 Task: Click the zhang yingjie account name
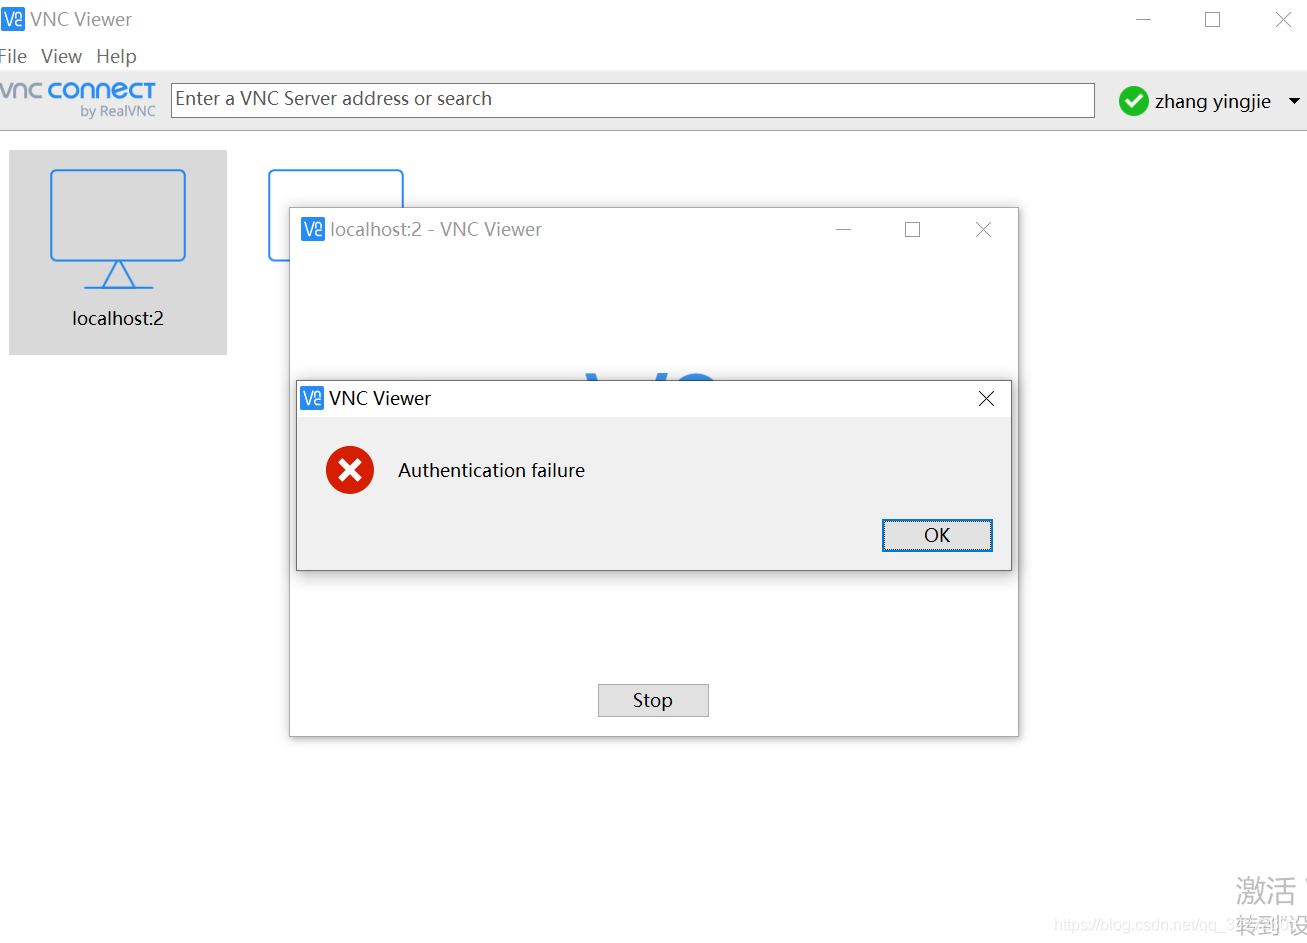(1213, 101)
